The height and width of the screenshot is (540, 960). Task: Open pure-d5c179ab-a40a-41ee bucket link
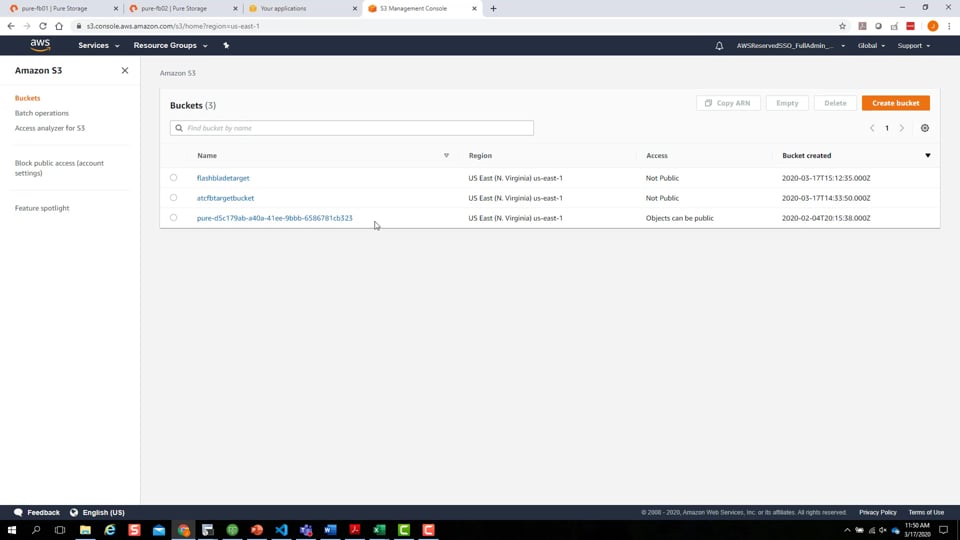coord(274,218)
